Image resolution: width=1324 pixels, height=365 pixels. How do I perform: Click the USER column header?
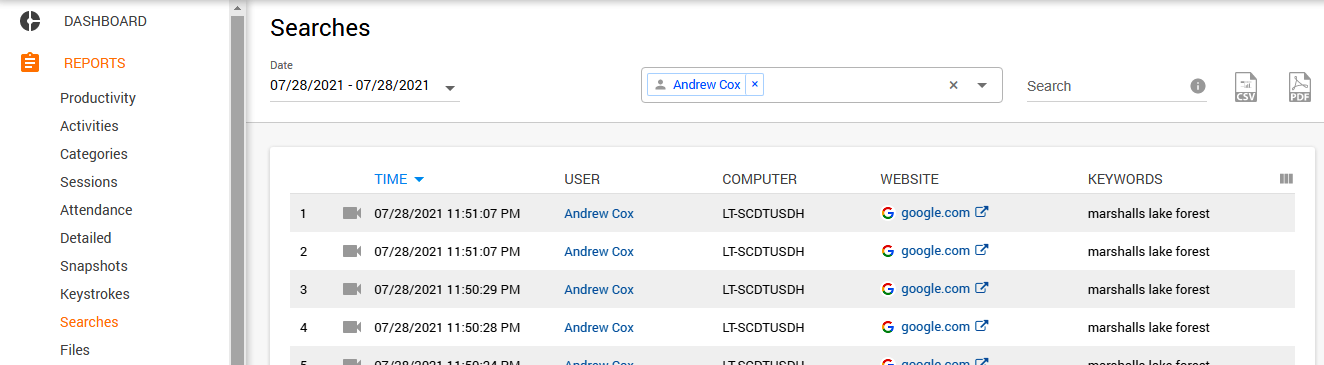[x=582, y=180]
